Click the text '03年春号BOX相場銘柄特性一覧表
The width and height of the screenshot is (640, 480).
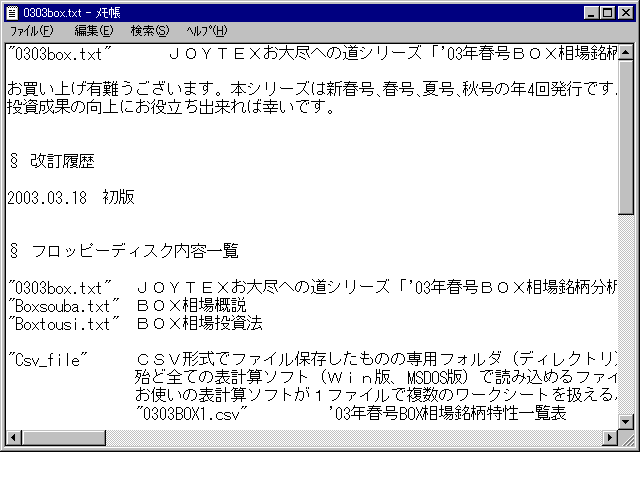447,414
